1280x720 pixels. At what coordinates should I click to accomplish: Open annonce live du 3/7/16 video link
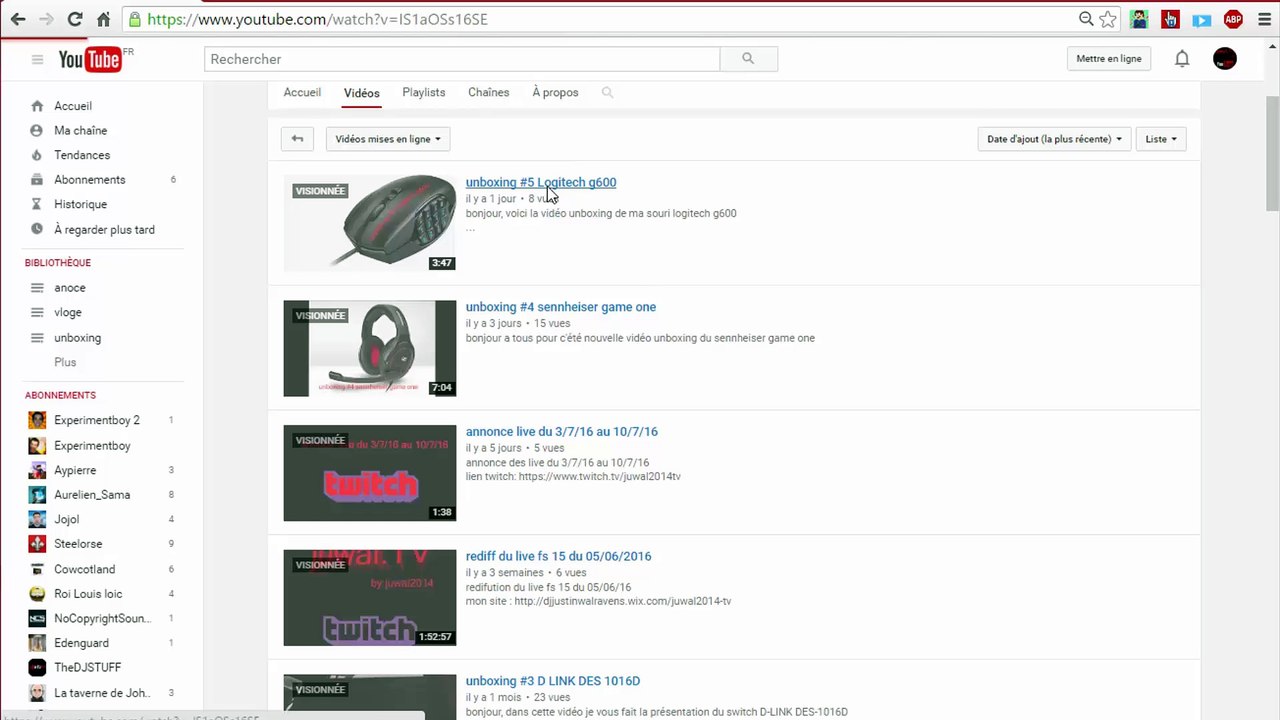pos(562,432)
